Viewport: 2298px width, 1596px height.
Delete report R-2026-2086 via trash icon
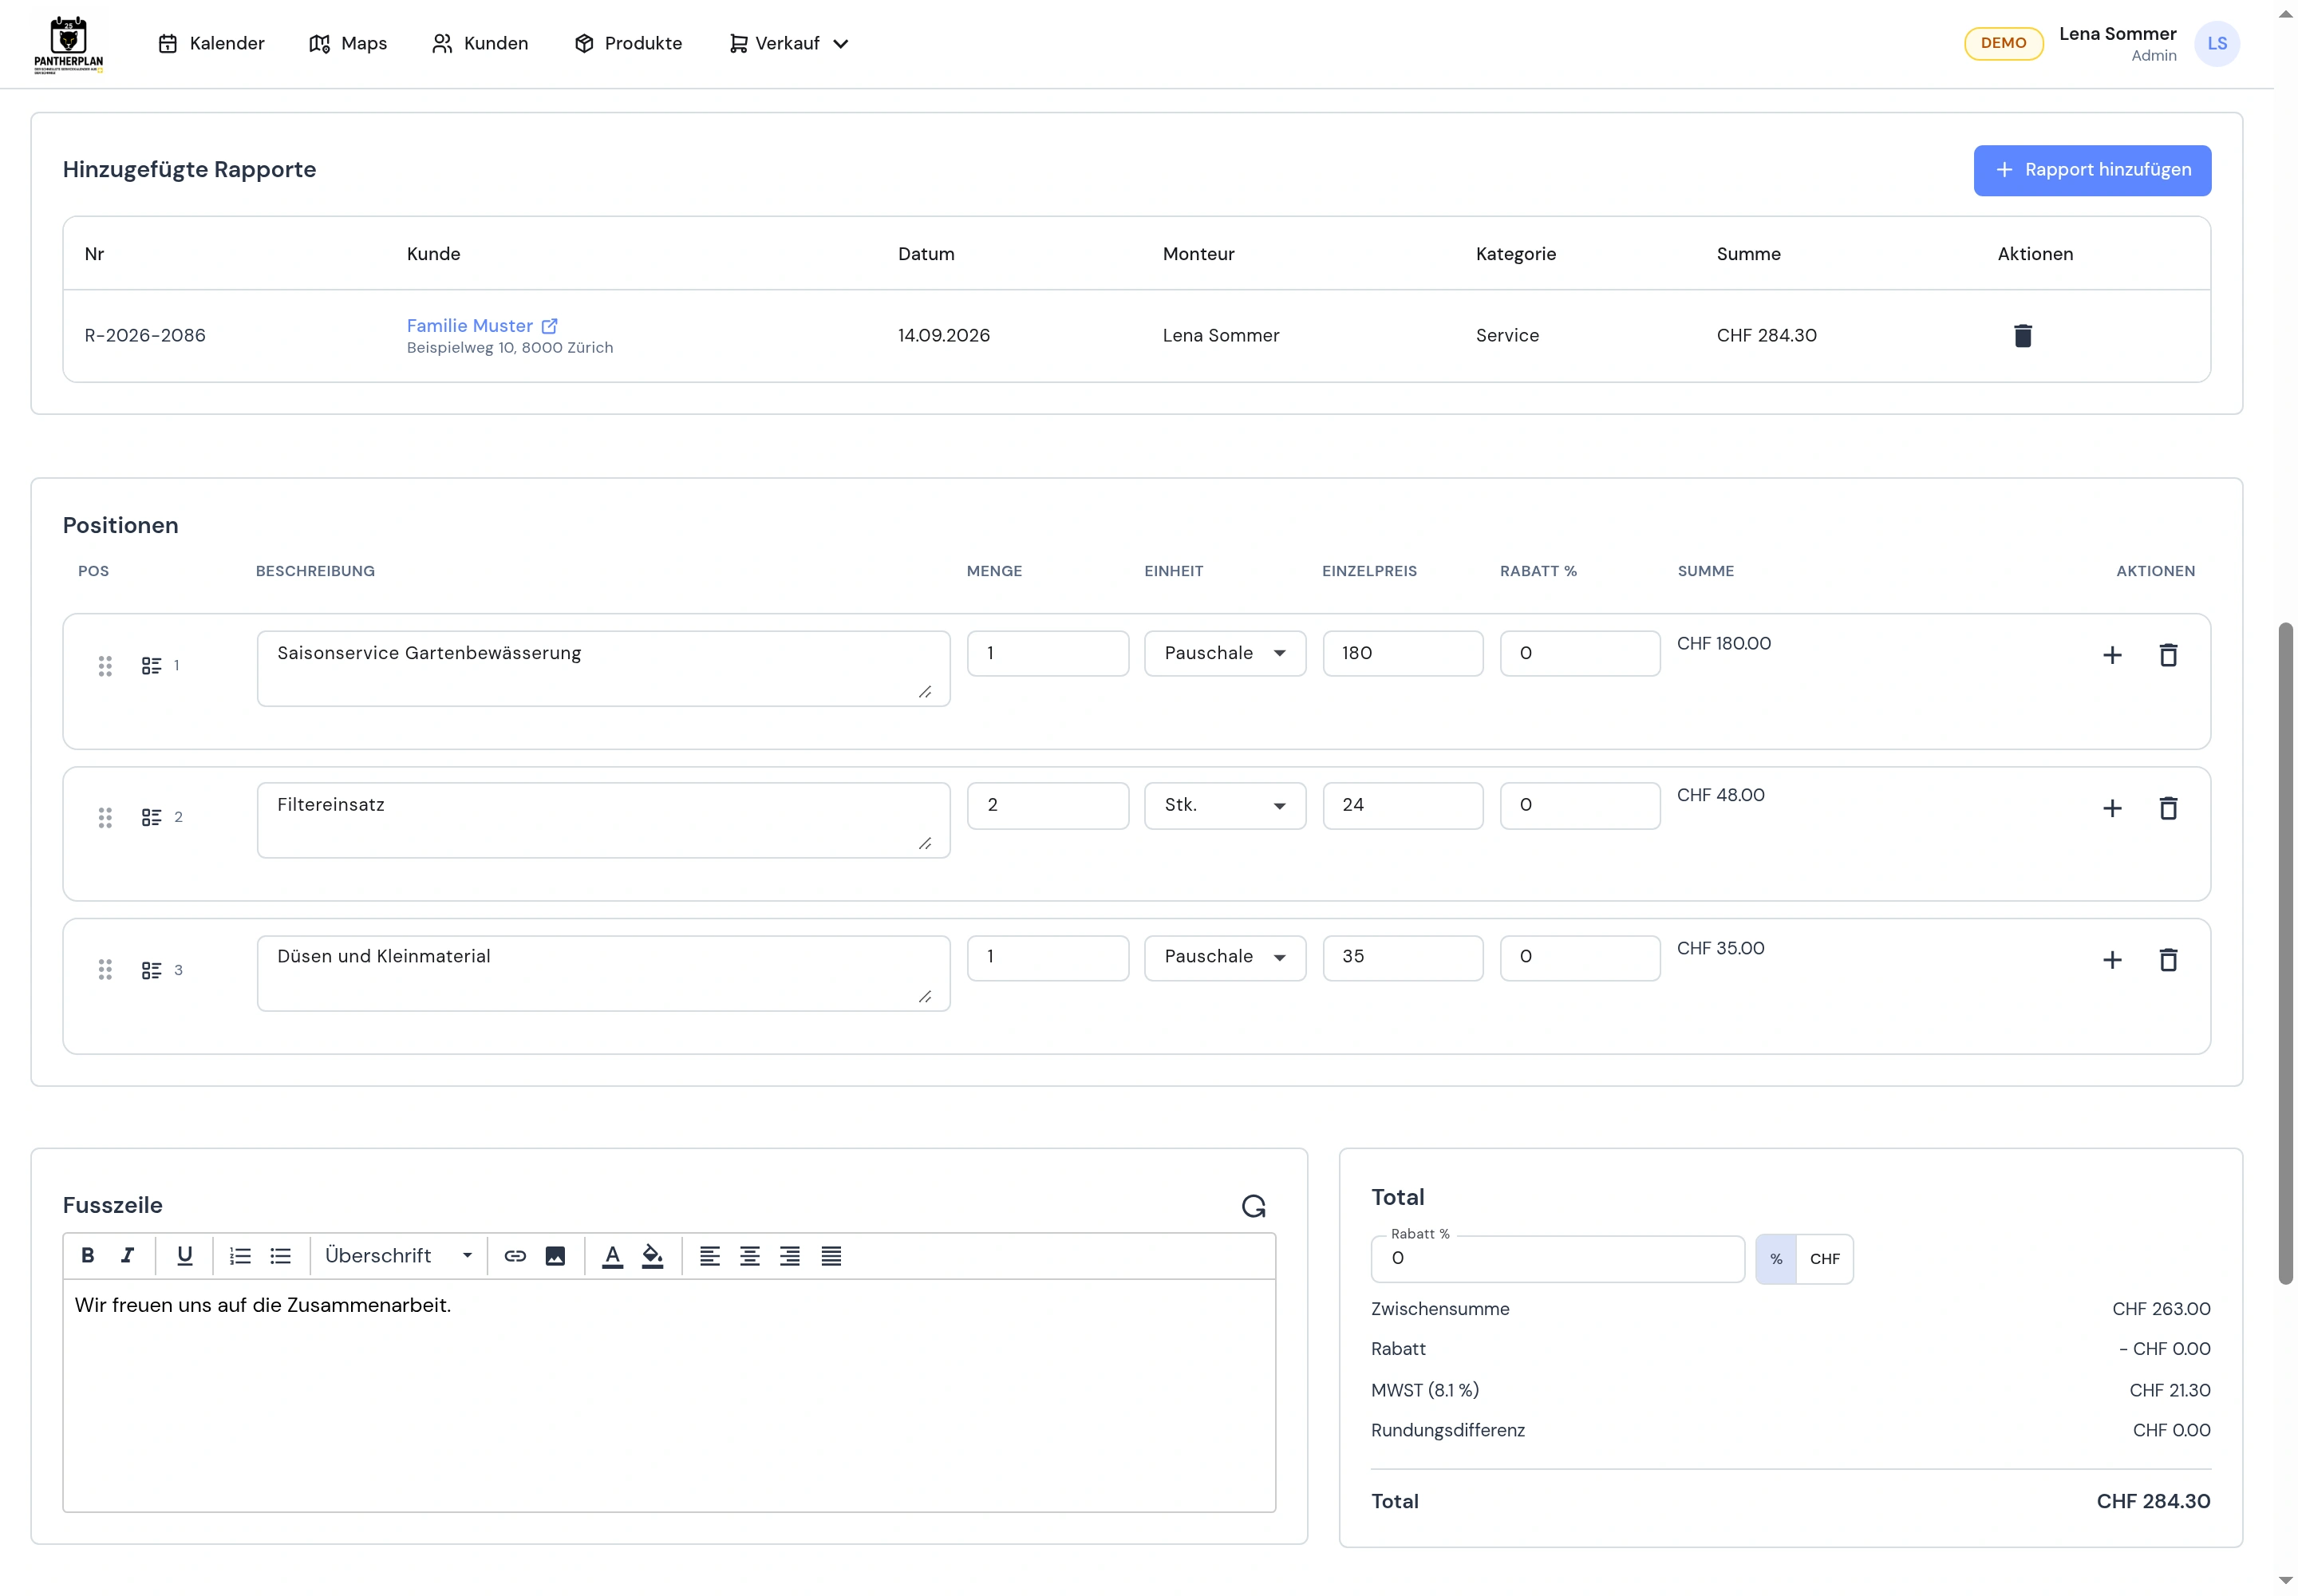tap(2021, 335)
